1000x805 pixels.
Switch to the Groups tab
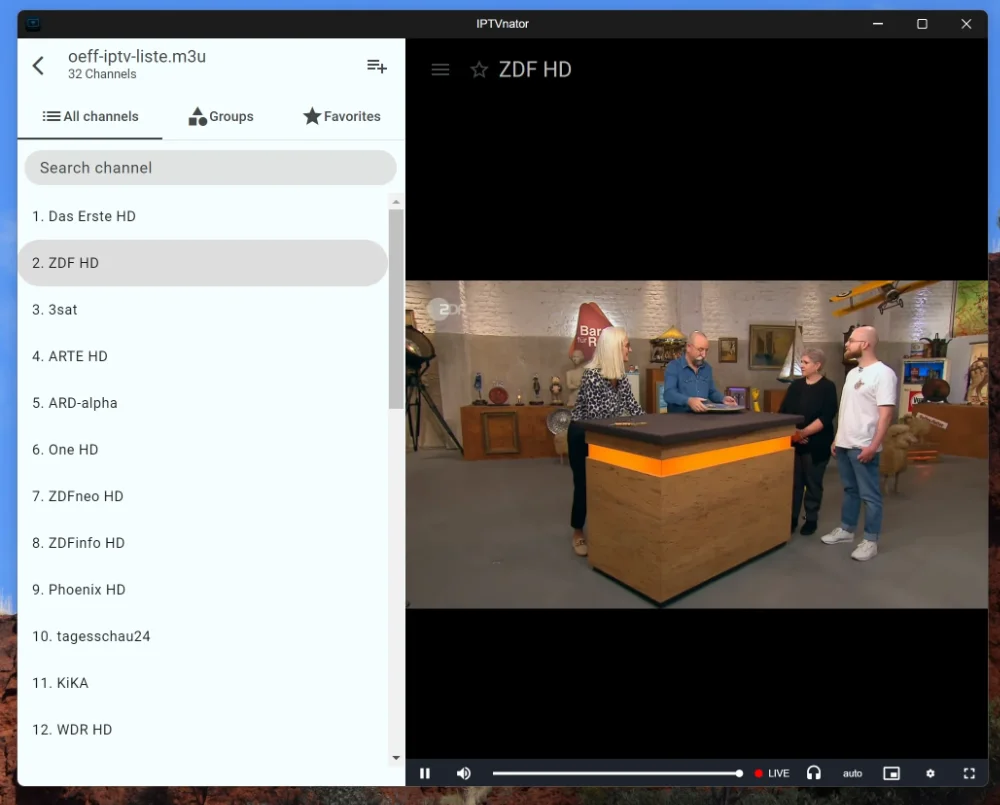221,117
